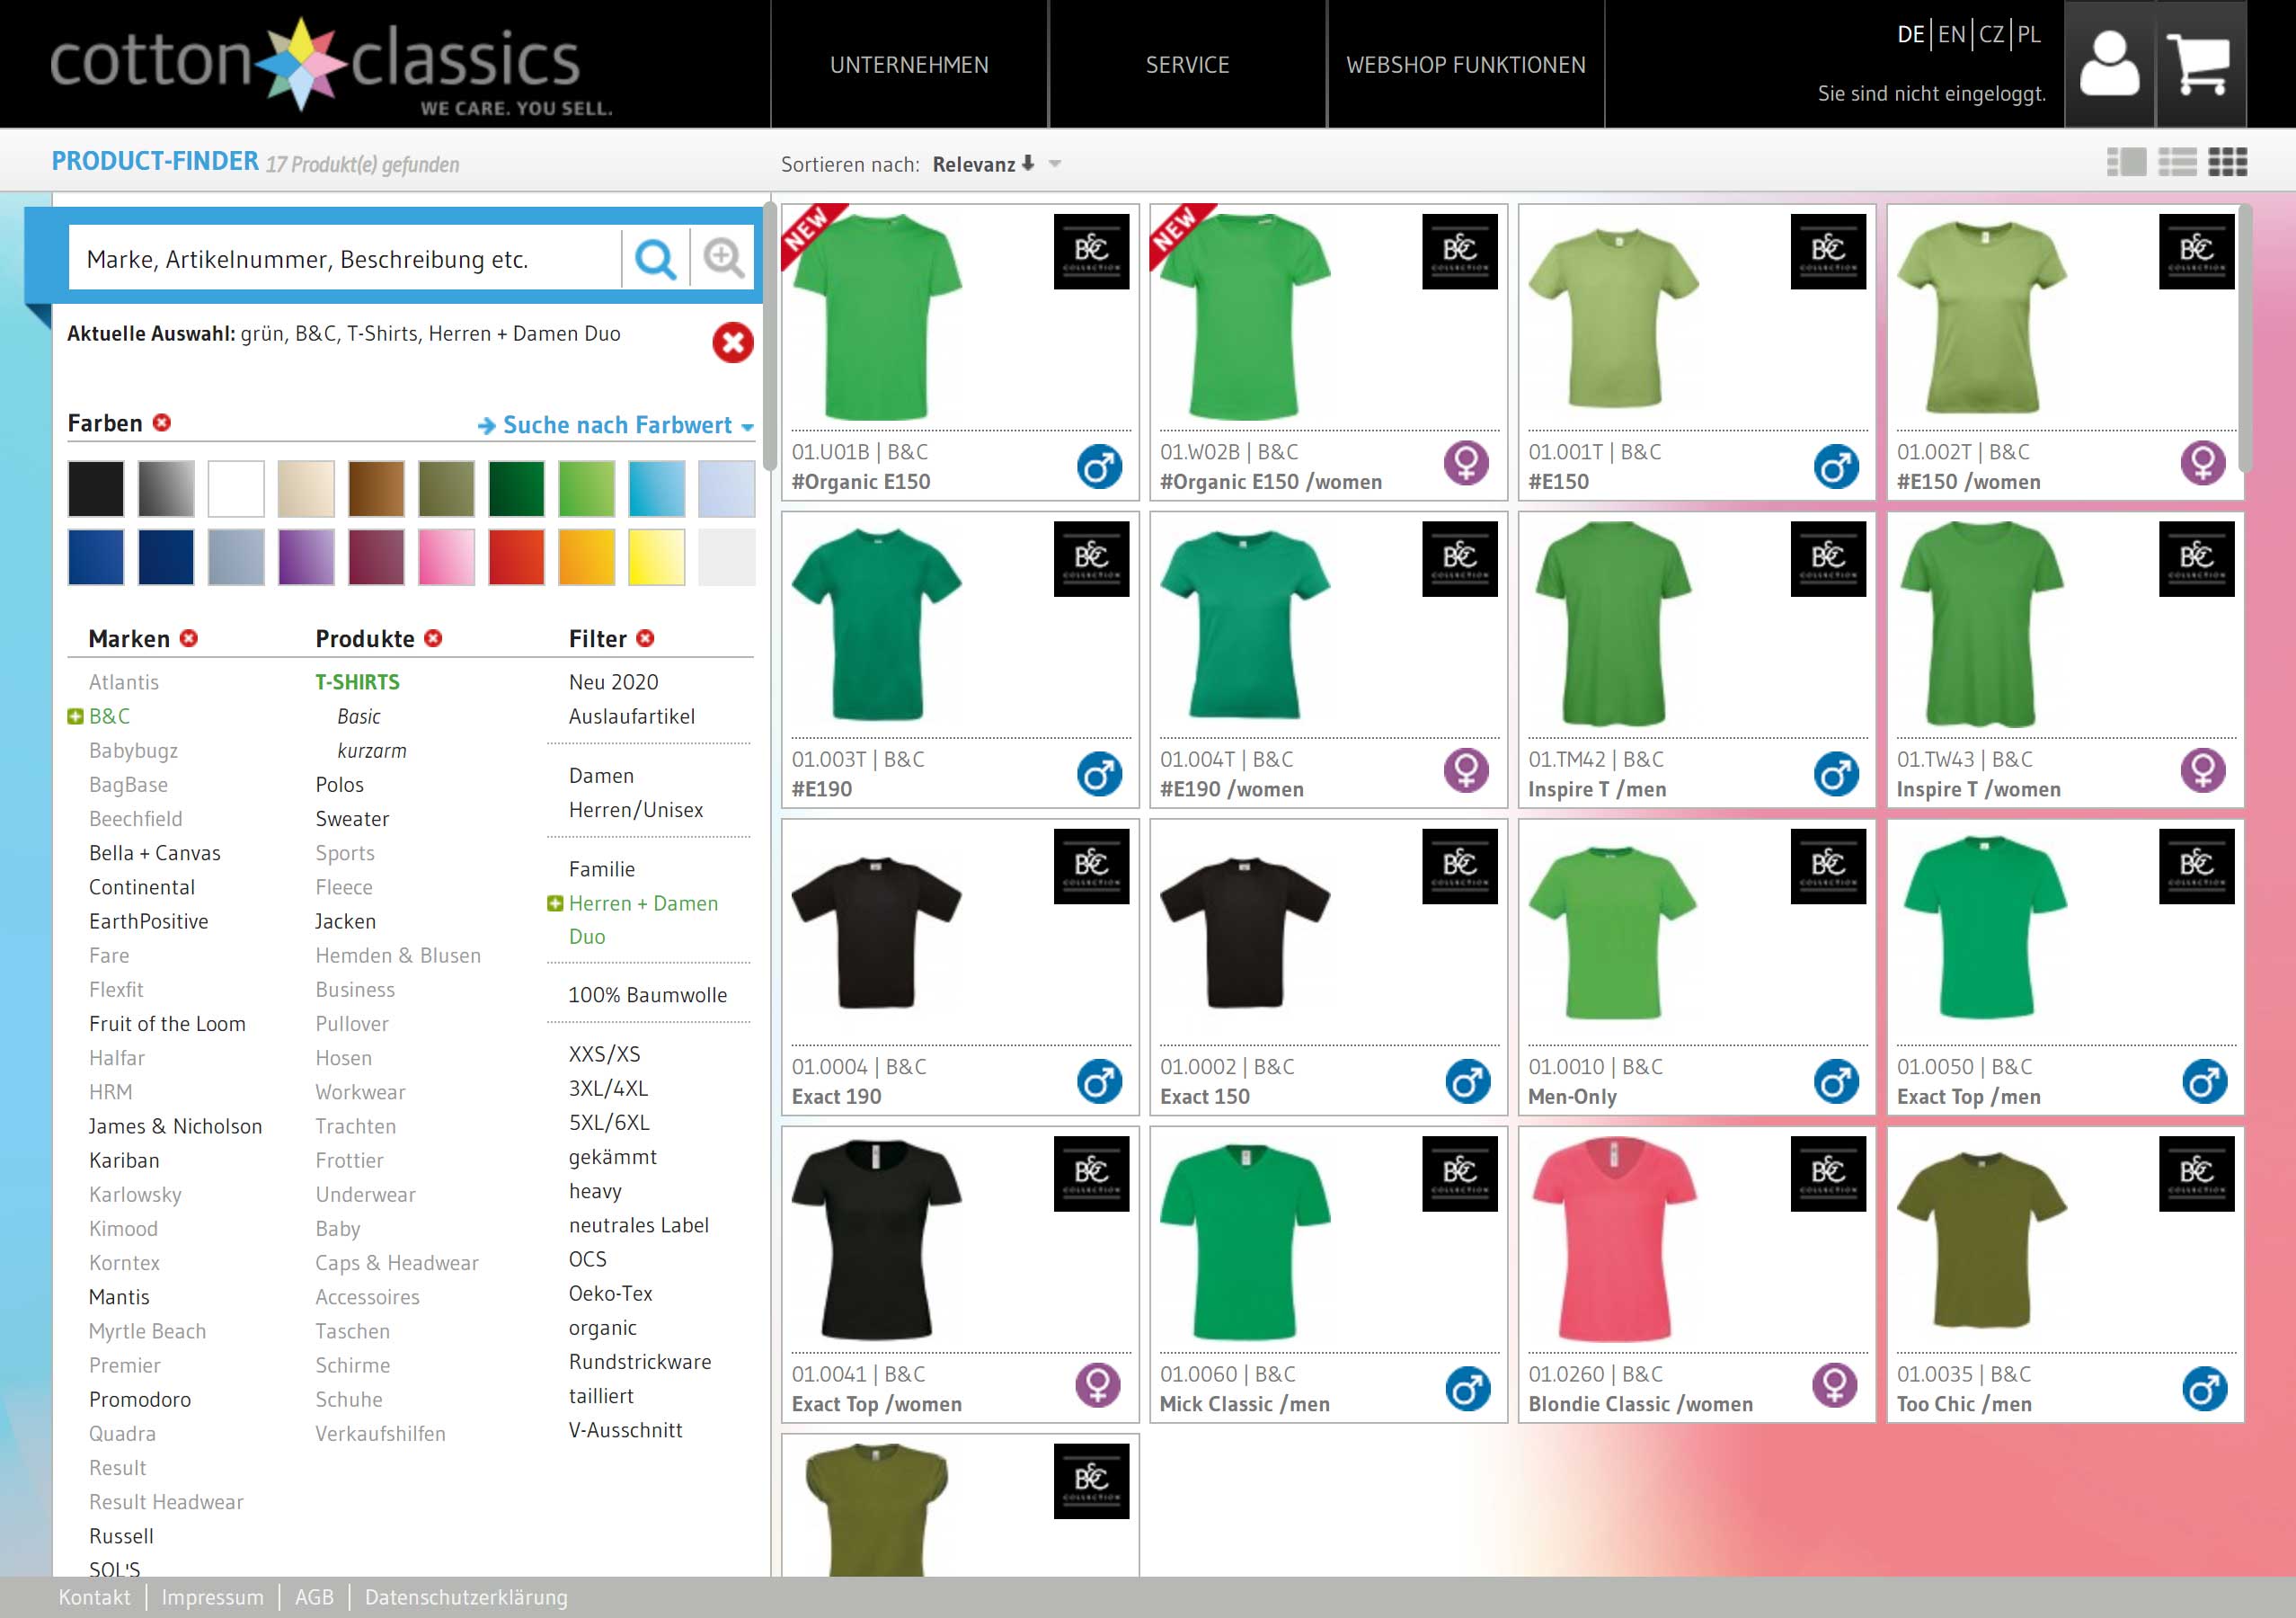This screenshot has width=2296, height=1618.
Task: Select the Polos category
Action: tap(339, 785)
